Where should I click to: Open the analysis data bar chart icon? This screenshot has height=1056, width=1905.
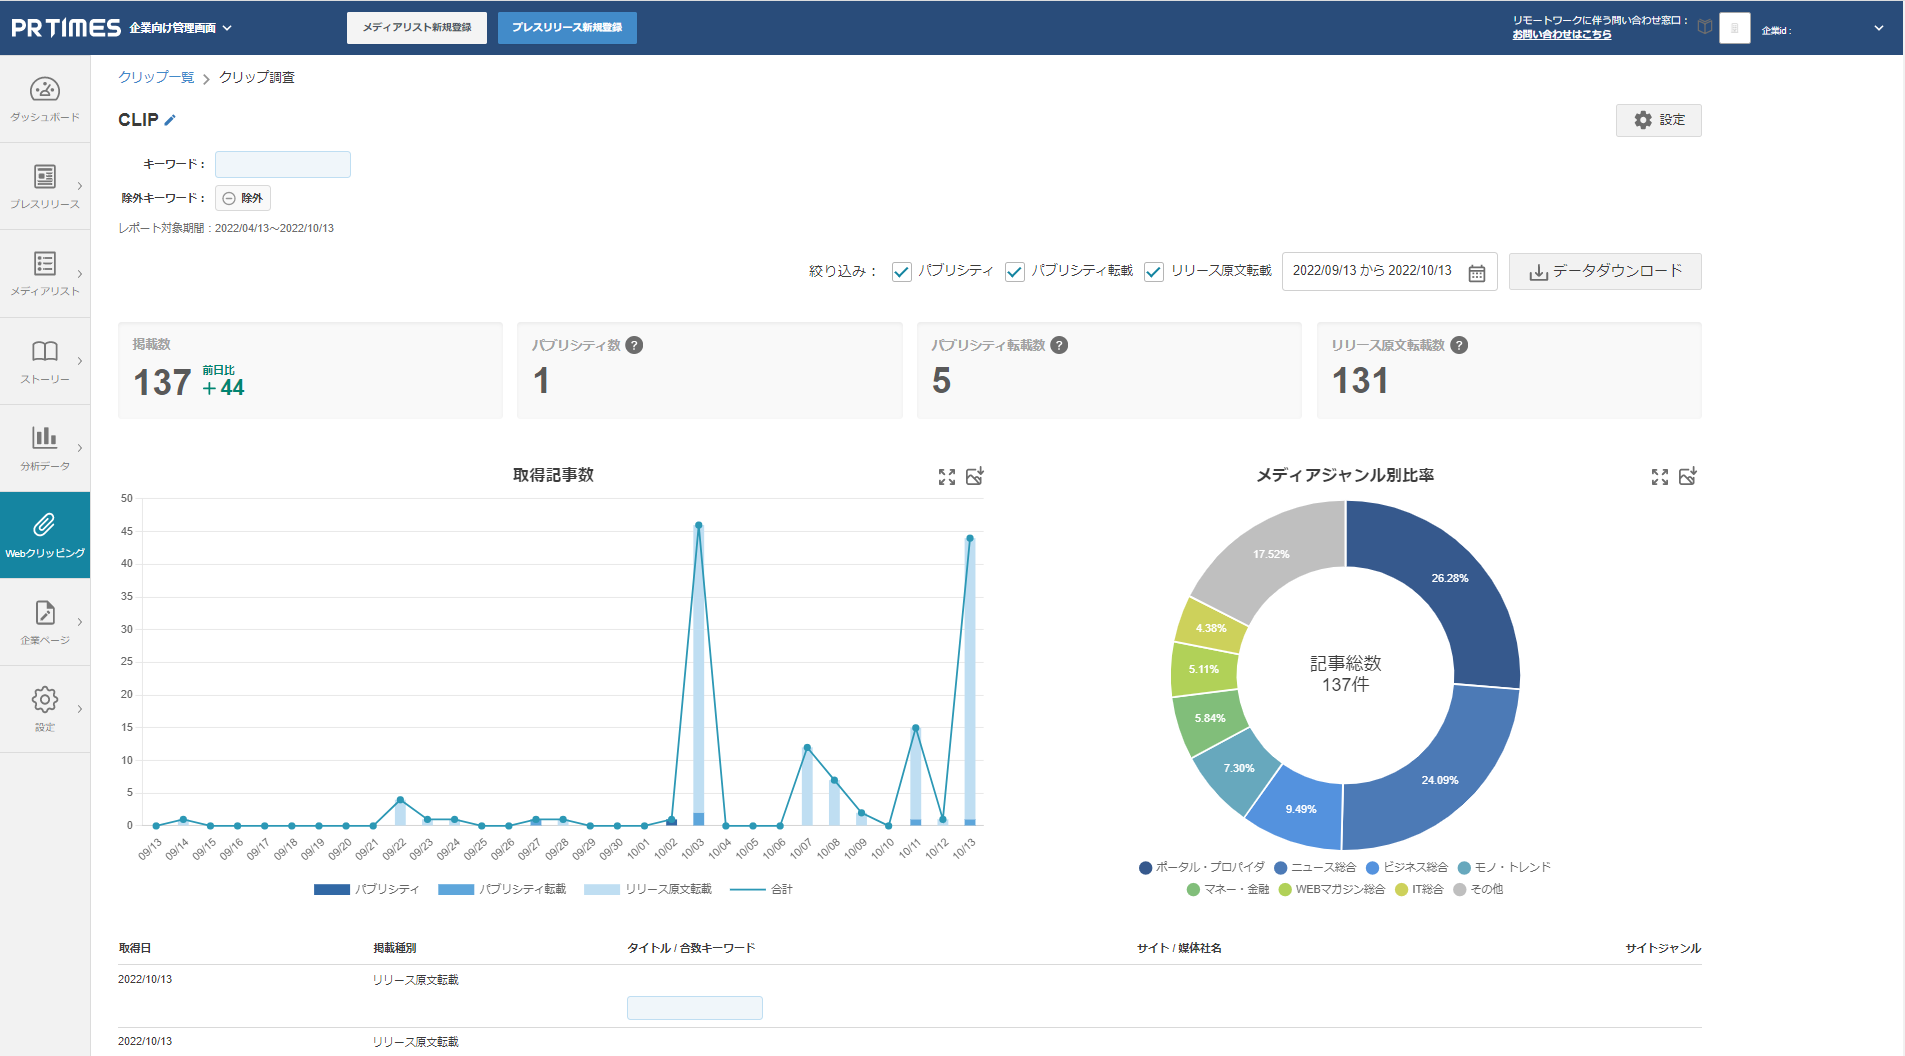click(45, 437)
